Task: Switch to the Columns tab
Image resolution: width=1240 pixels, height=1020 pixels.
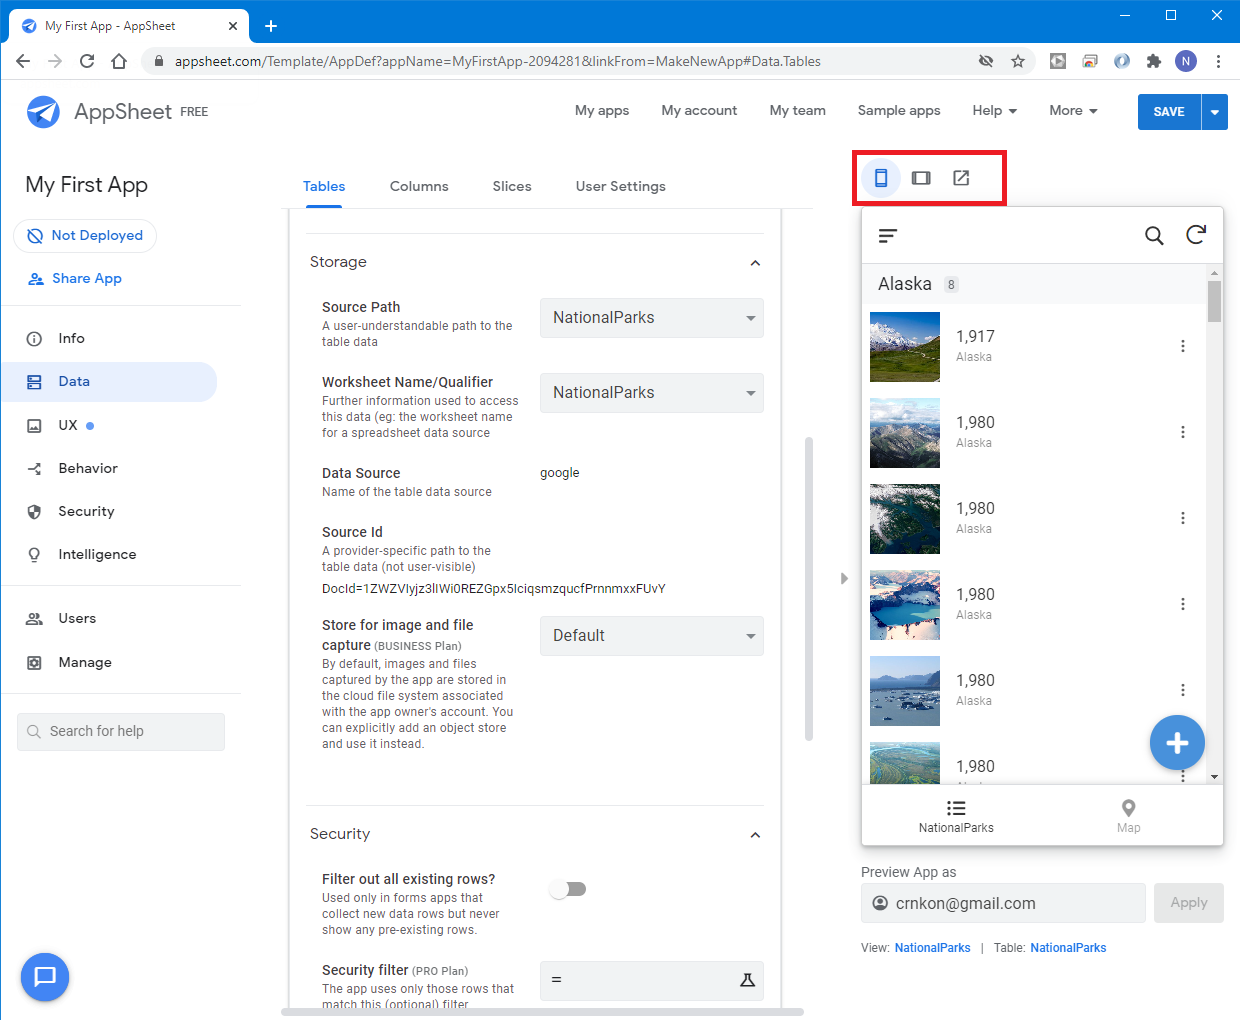Action: click(x=419, y=186)
